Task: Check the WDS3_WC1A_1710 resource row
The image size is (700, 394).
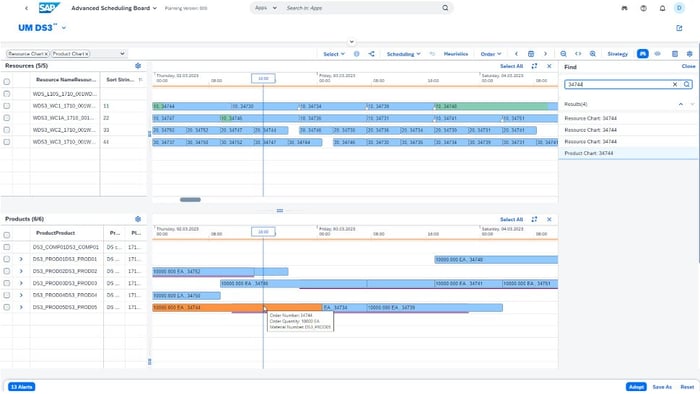Action: pos(7,118)
